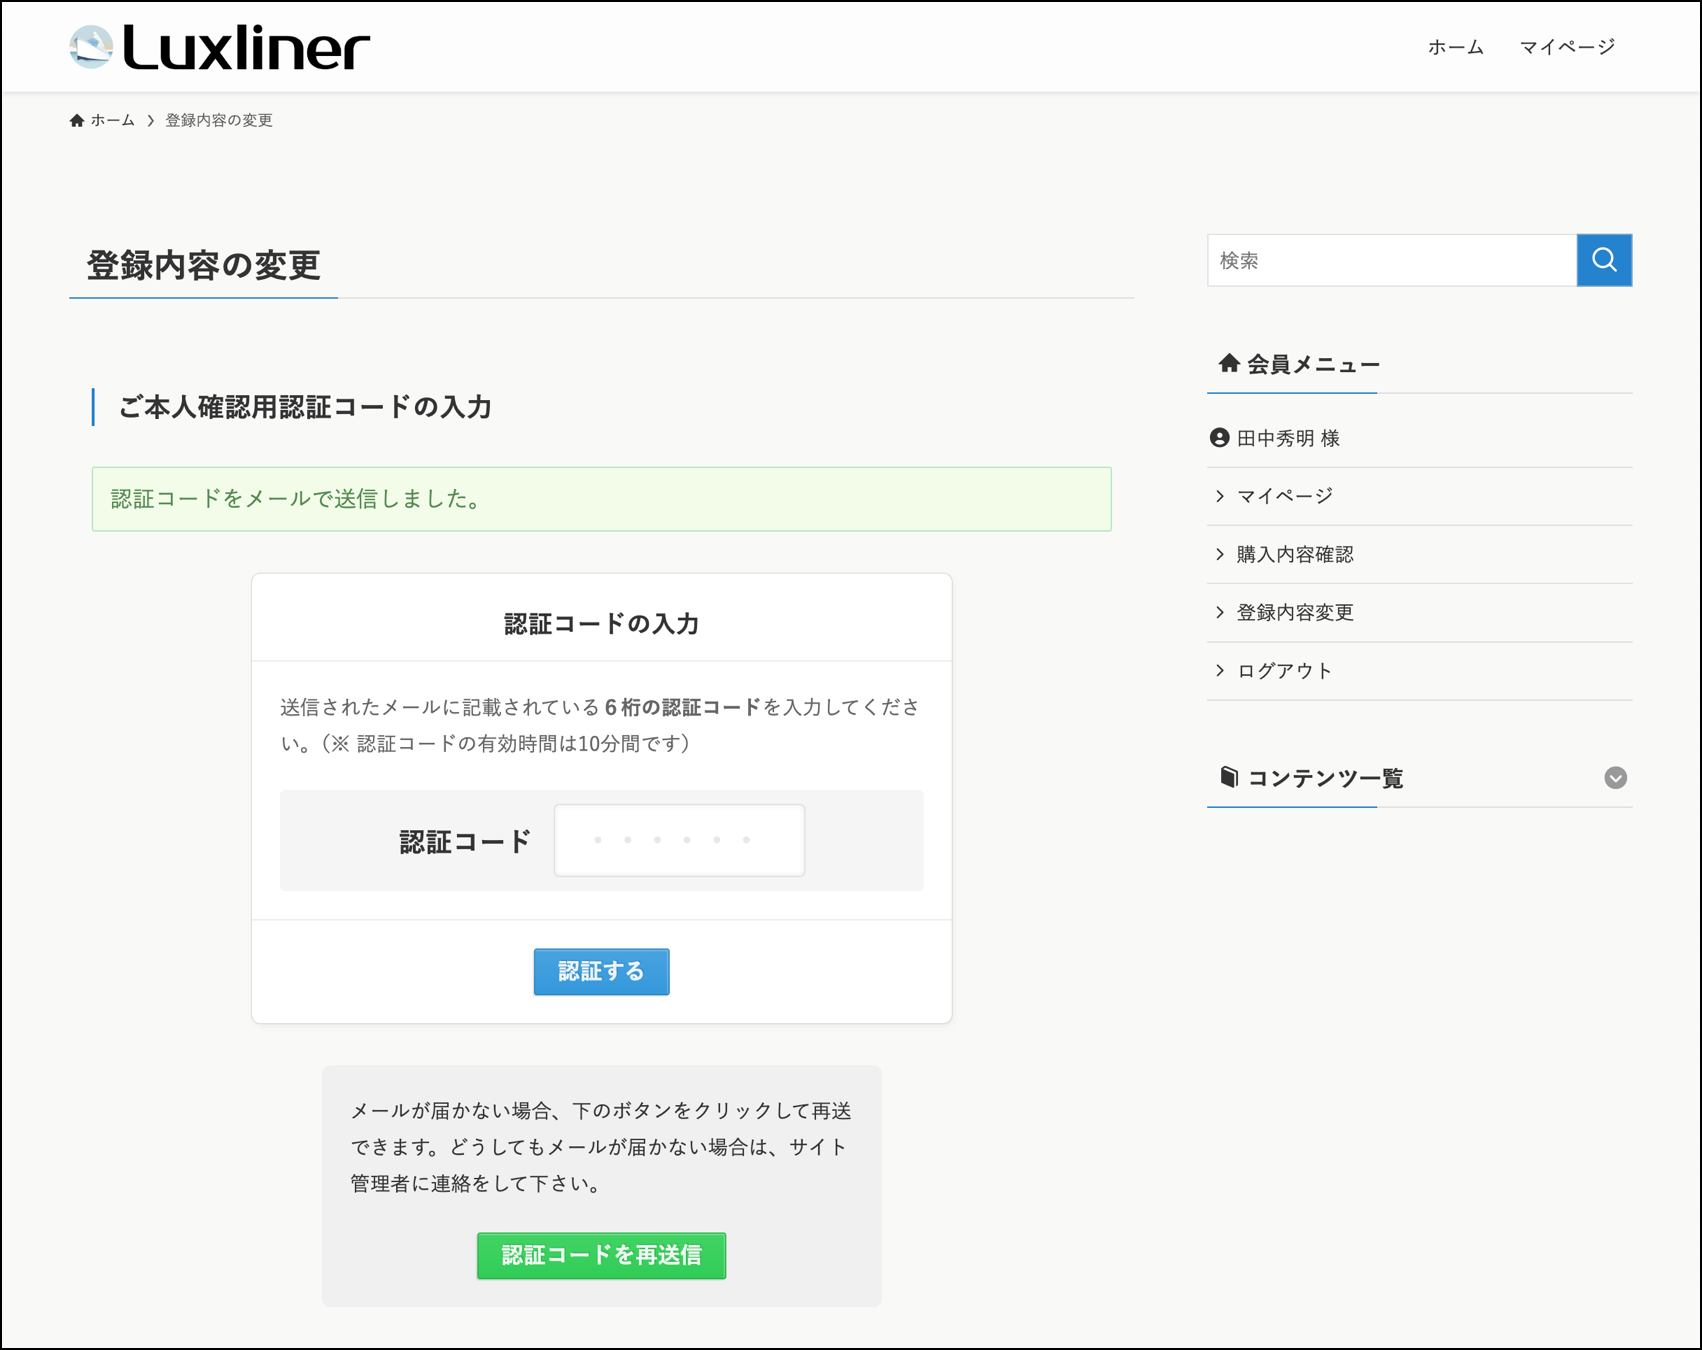1702x1350 pixels.
Task: Click the chevron before ログアウト
Action: coord(1220,671)
